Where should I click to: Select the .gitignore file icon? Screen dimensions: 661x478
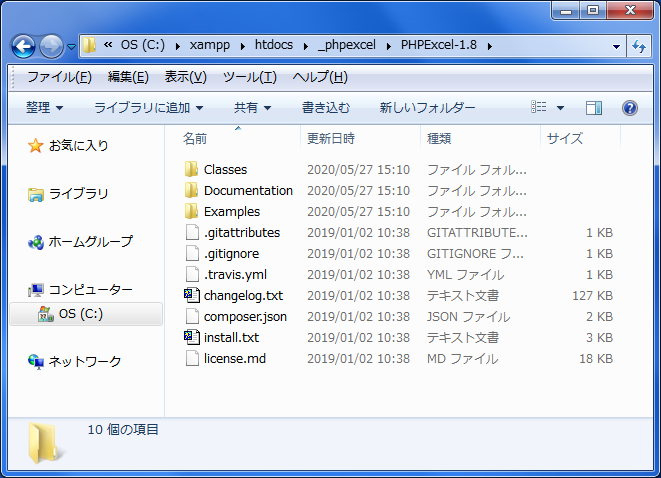[192, 253]
